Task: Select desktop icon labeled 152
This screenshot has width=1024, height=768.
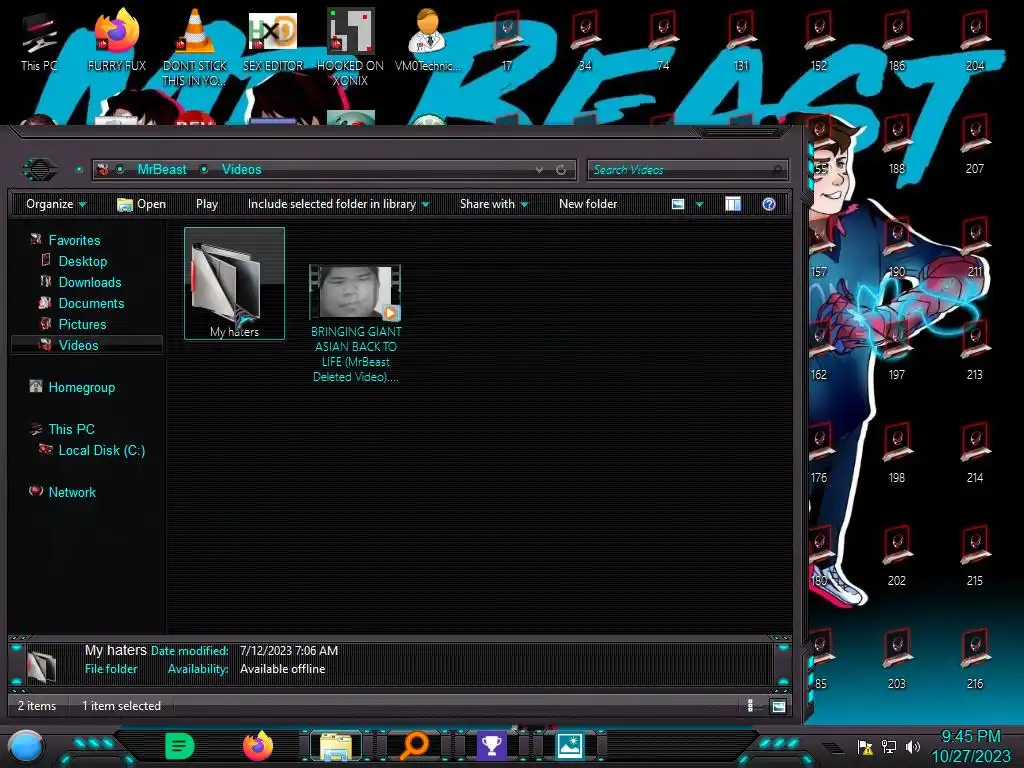Action: tap(819, 41)
